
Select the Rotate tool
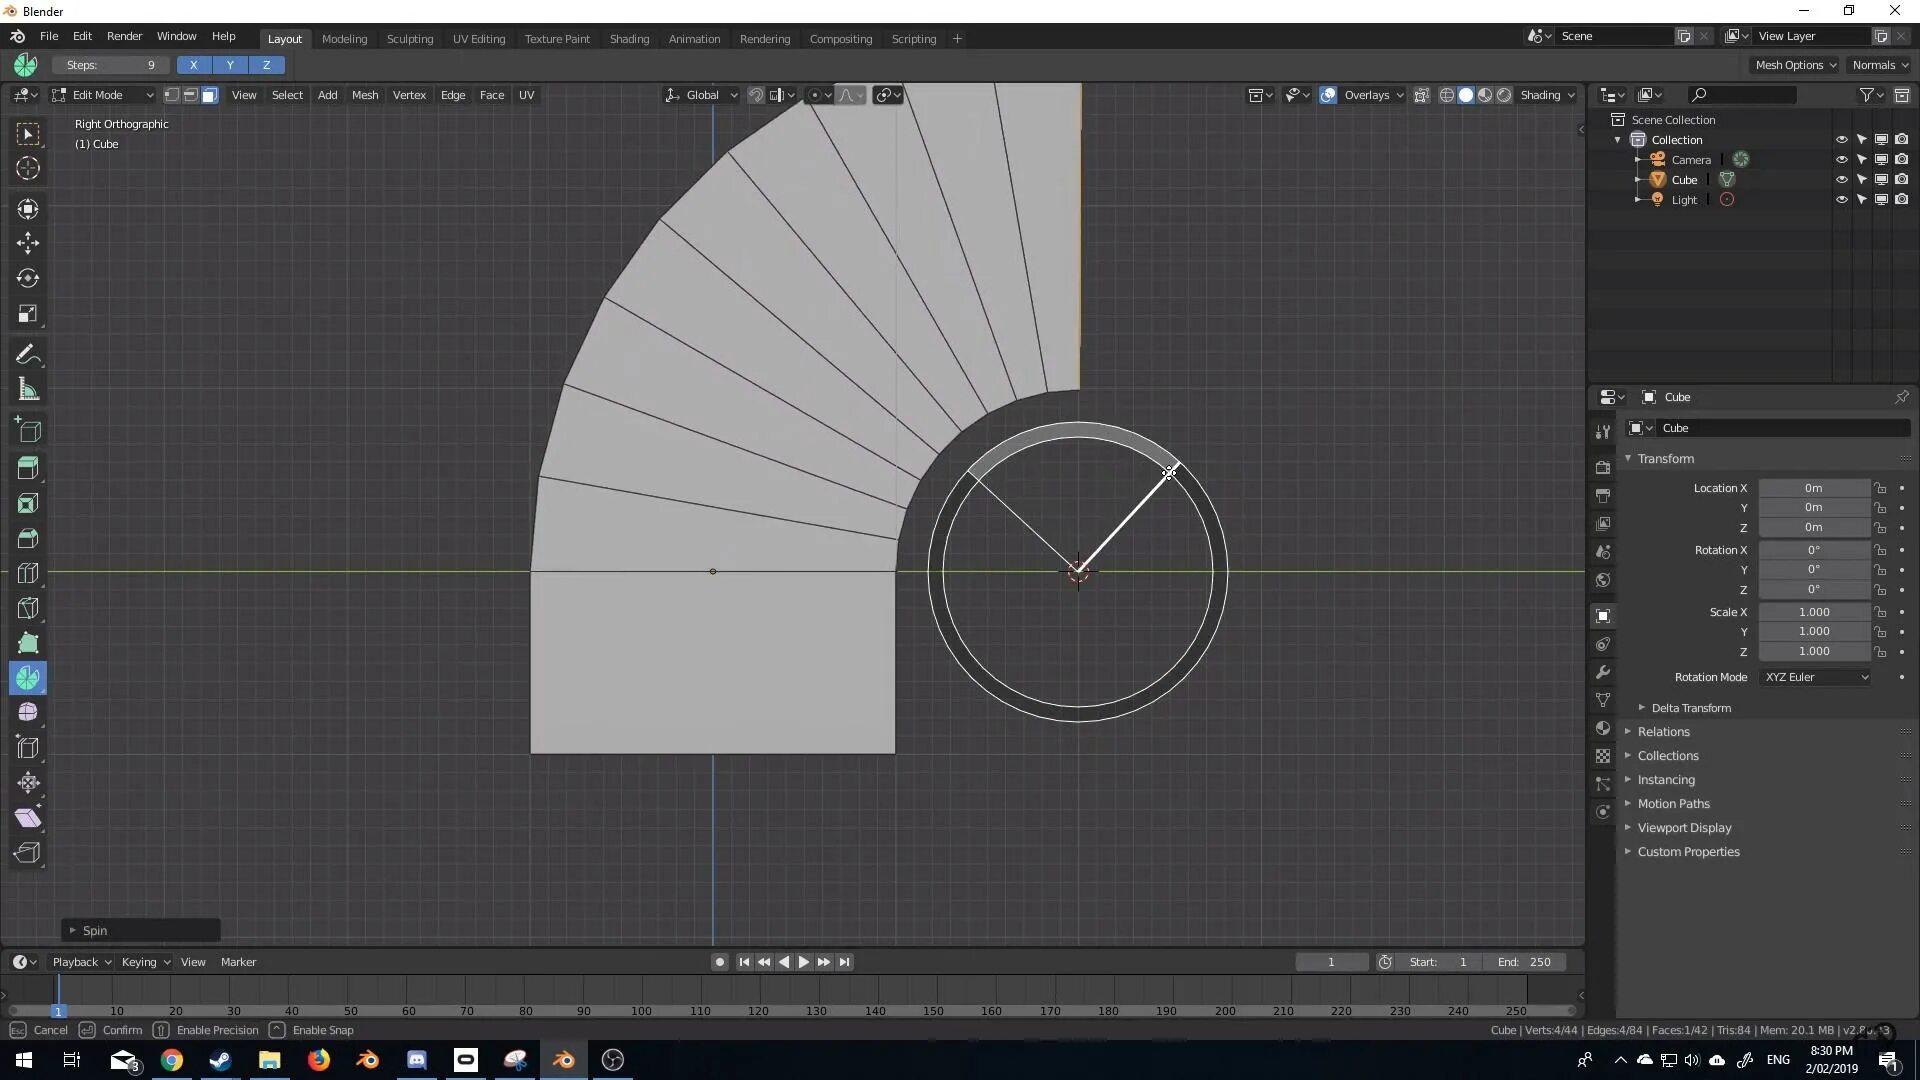(28, 278)
